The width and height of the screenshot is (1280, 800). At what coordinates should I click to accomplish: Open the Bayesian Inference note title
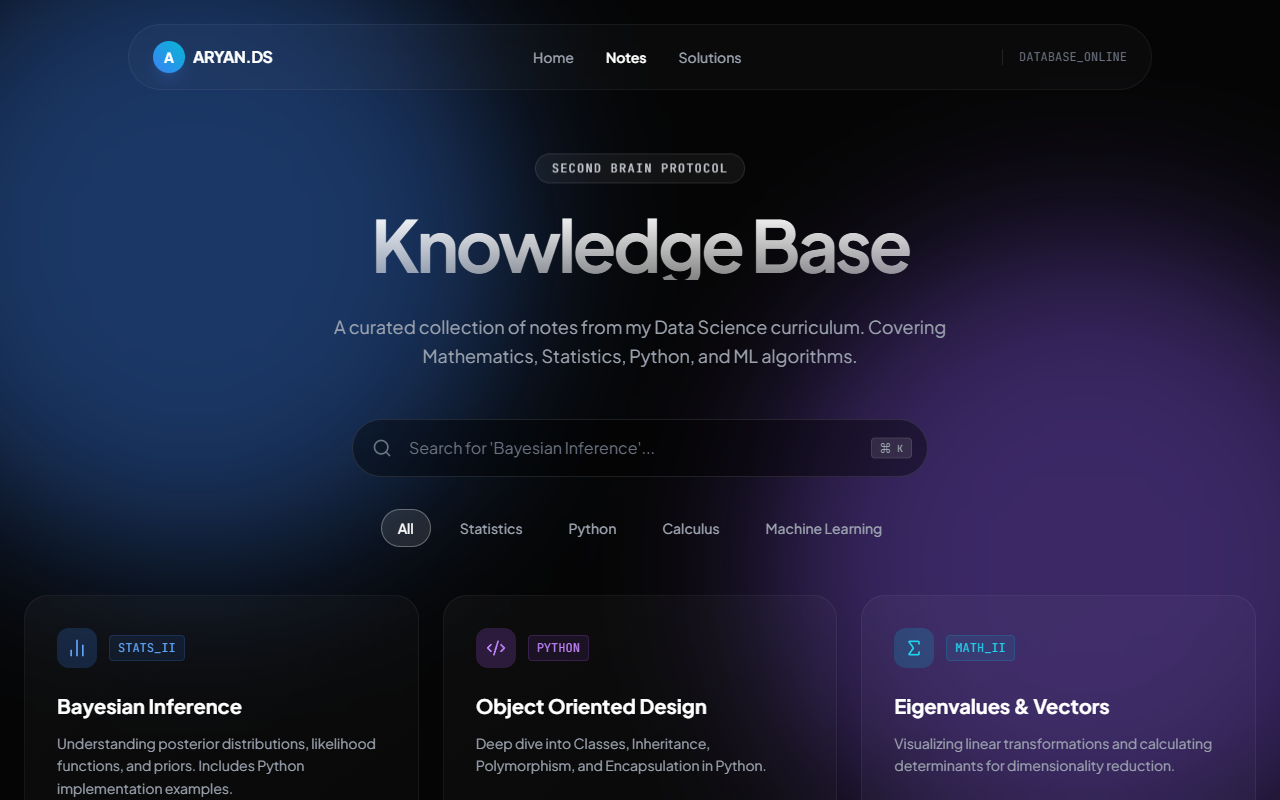pyautogui.click(x=150, y=707)
